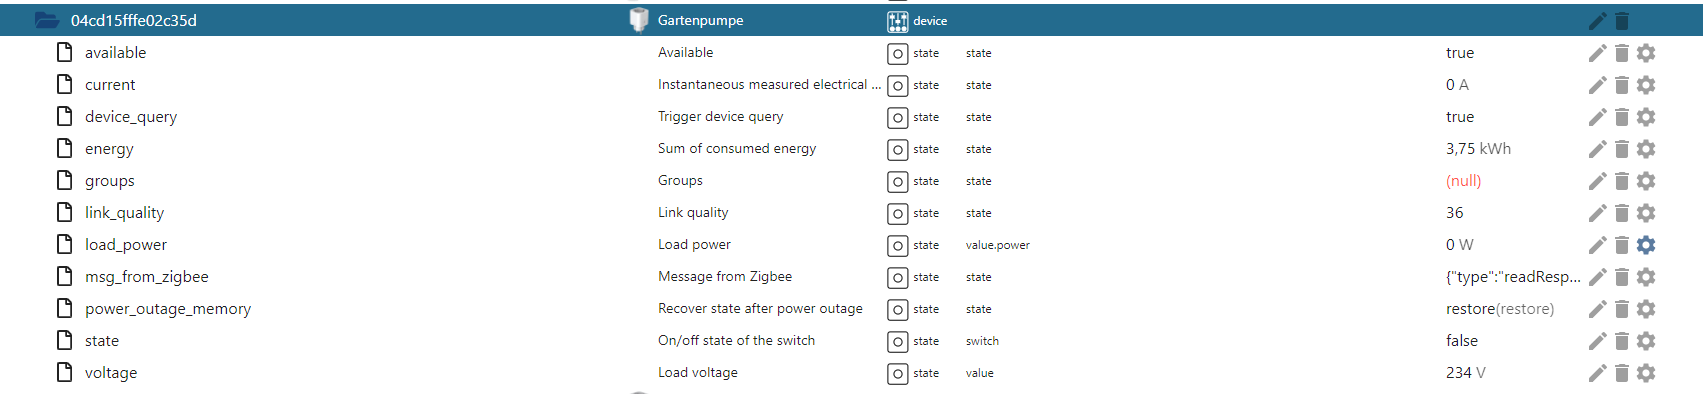Toggle the true value of available
This screenshot has height=394, width=1703.
click(x=1460, y=53)
